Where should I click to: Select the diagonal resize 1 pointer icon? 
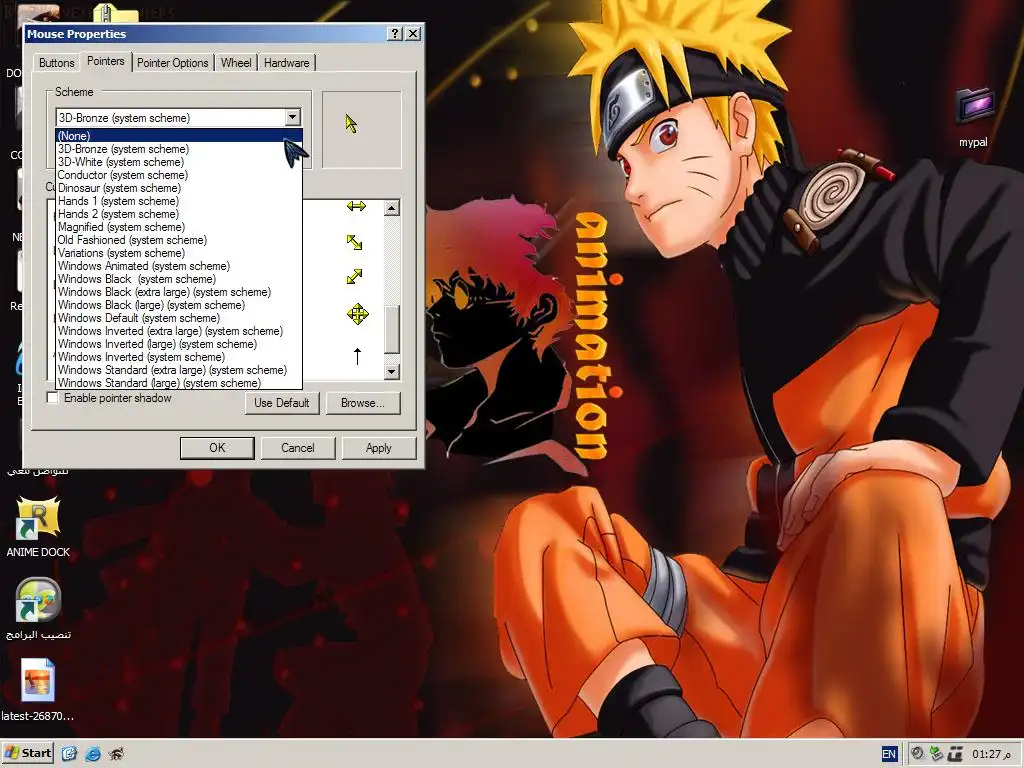click(x=355, y=242)
